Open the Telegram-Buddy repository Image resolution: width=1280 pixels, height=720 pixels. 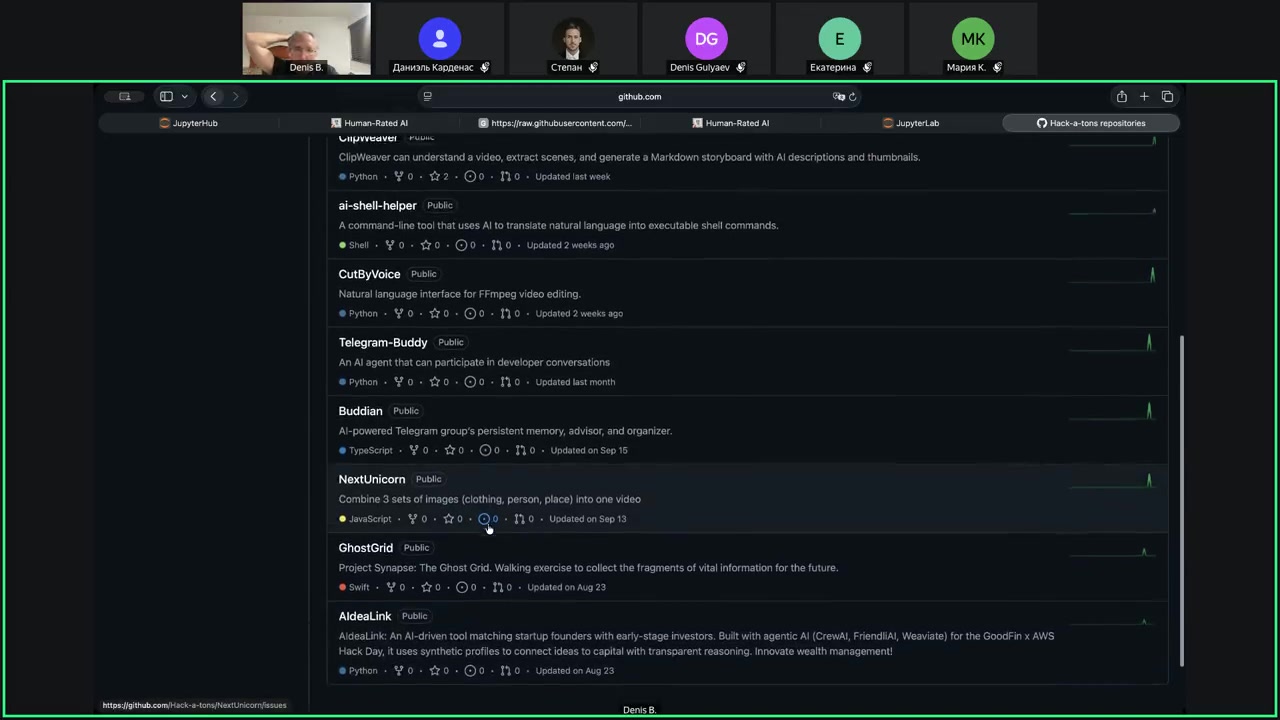pyautogui.click(x=382, y=342)
